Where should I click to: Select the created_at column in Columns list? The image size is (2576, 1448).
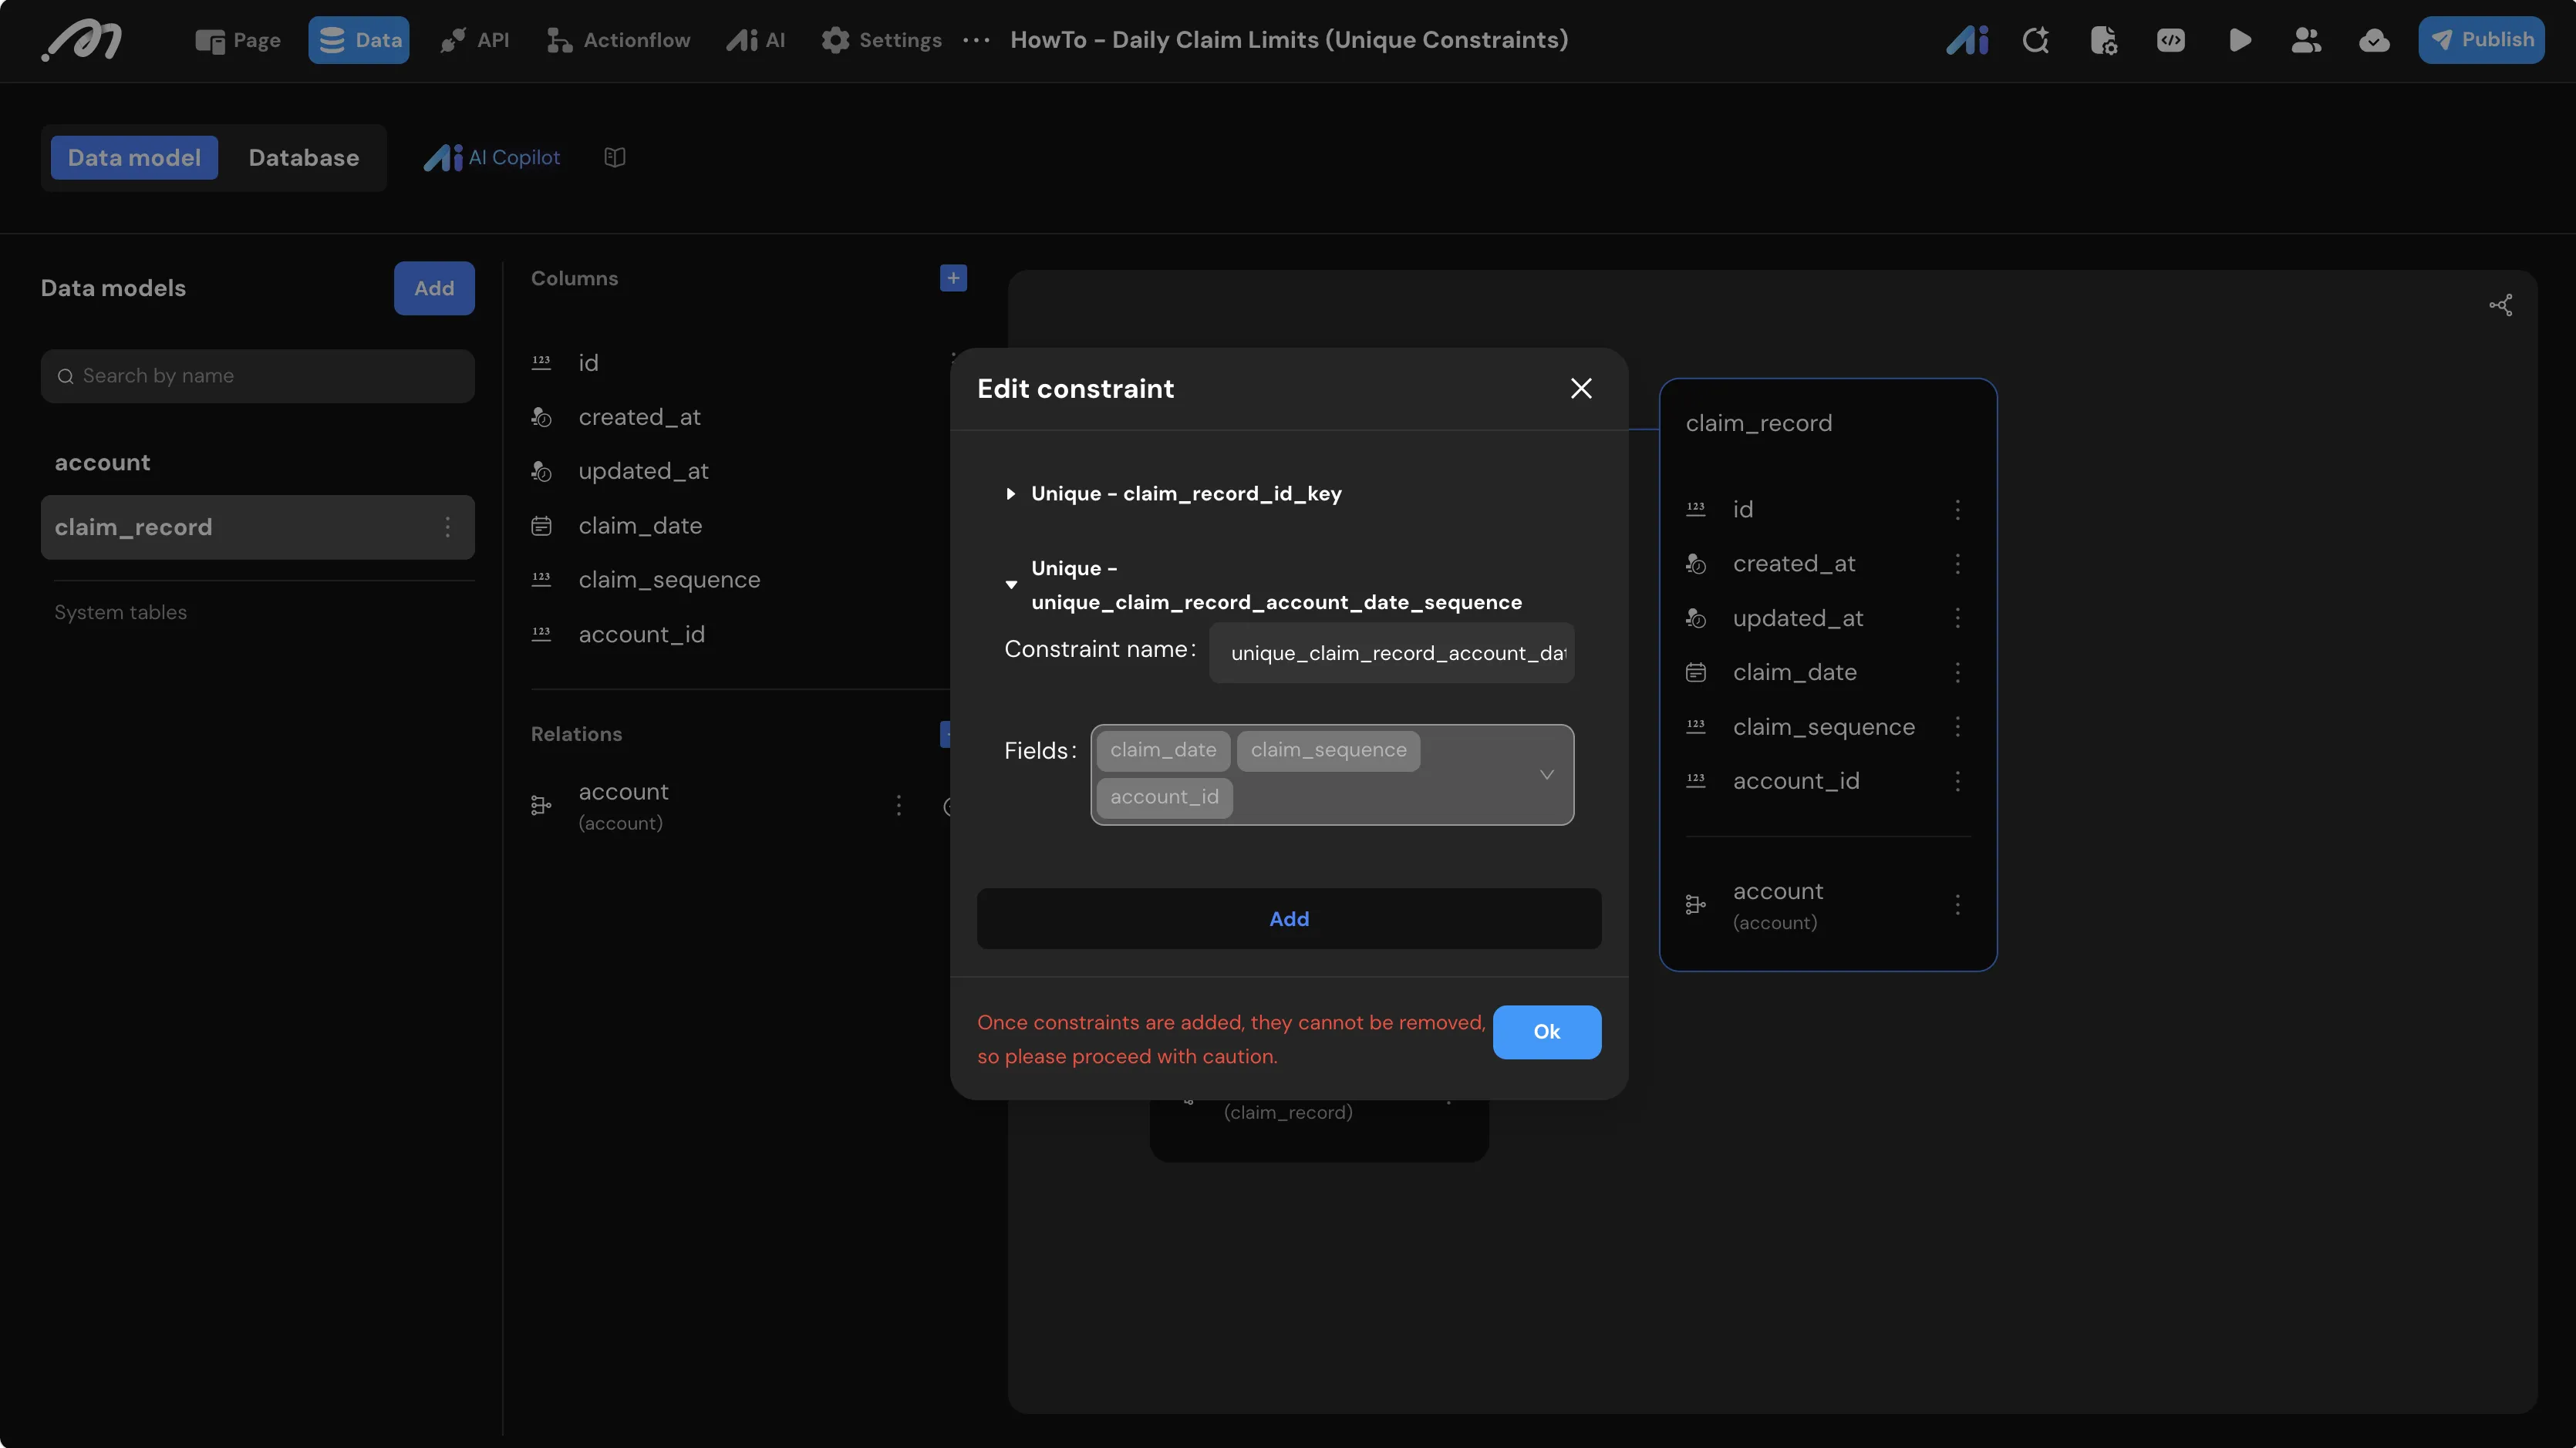pos(639,417)
